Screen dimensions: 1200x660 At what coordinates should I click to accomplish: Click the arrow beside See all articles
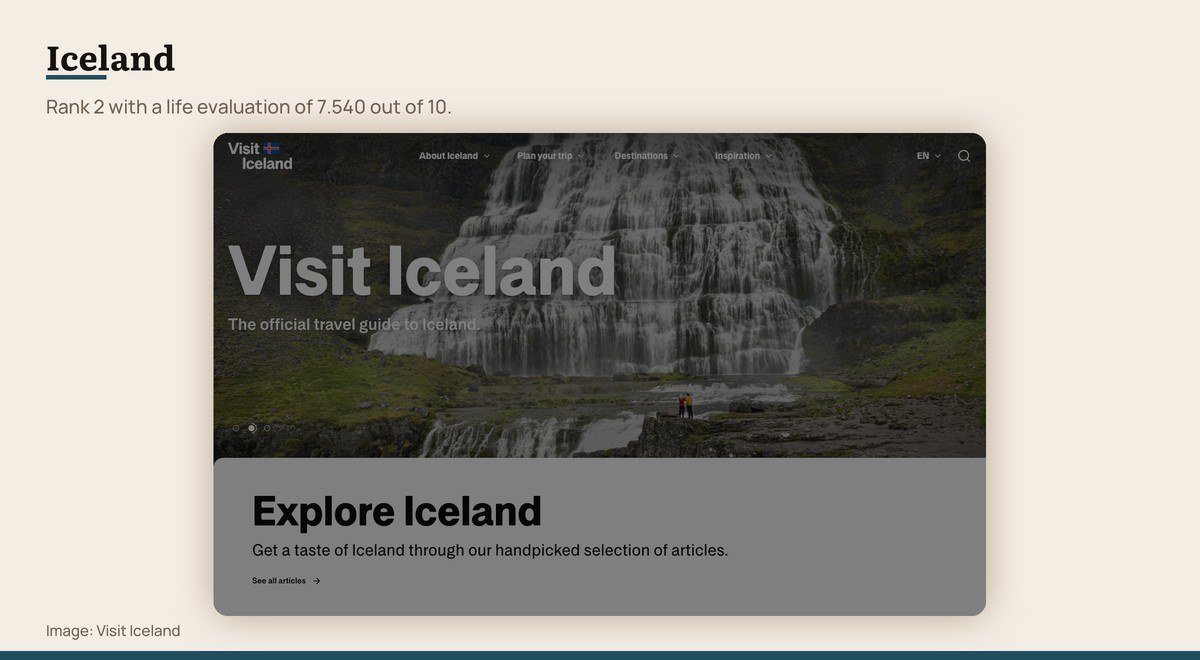point(317,581)
